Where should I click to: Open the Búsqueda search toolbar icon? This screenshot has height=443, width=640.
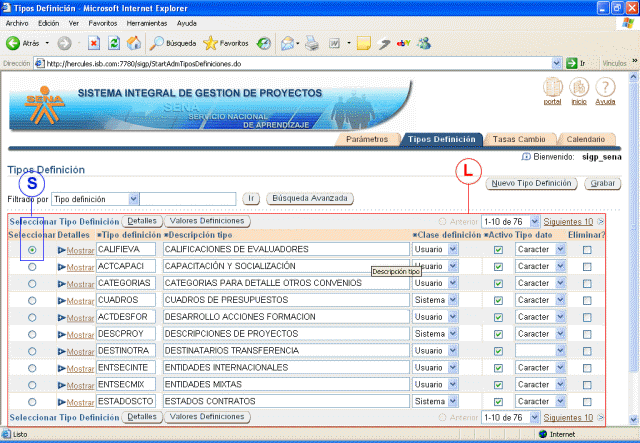click(156, 43)
